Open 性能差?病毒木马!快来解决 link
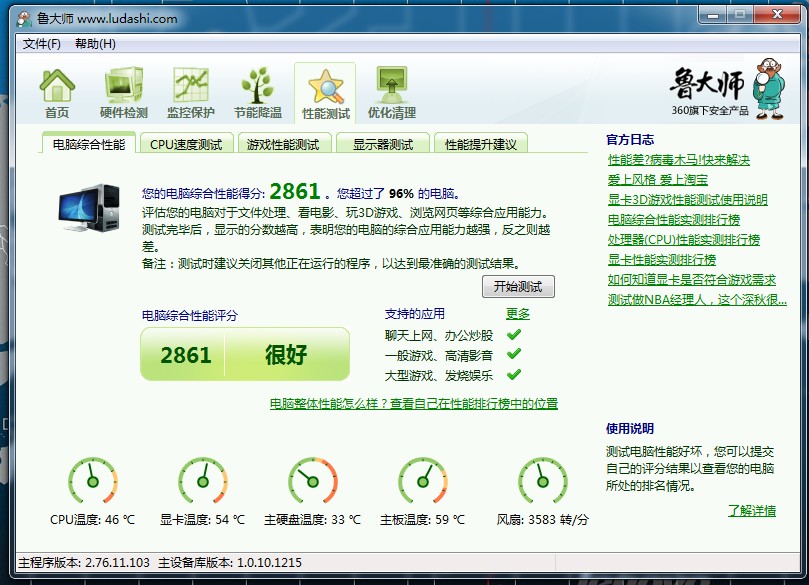 coord(678,160)
